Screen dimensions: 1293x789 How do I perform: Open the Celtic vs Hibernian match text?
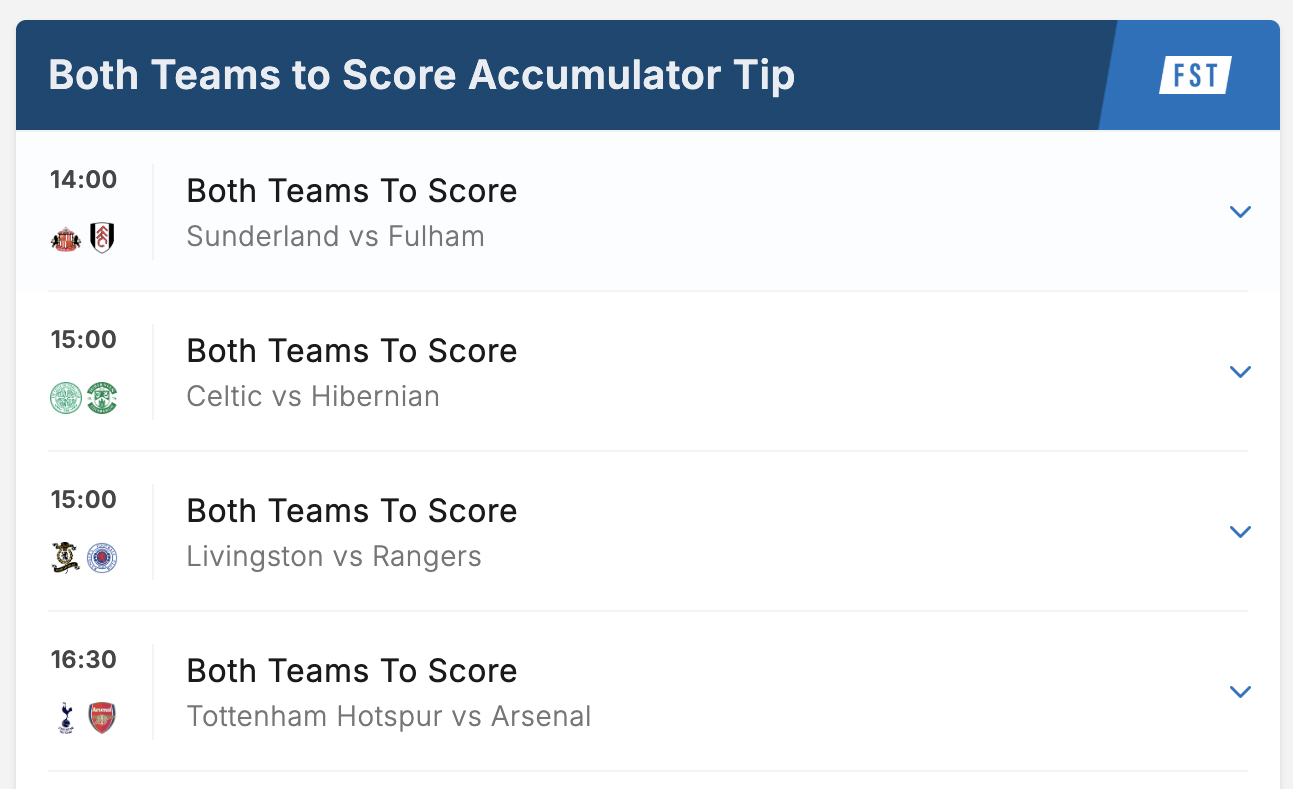313,397
